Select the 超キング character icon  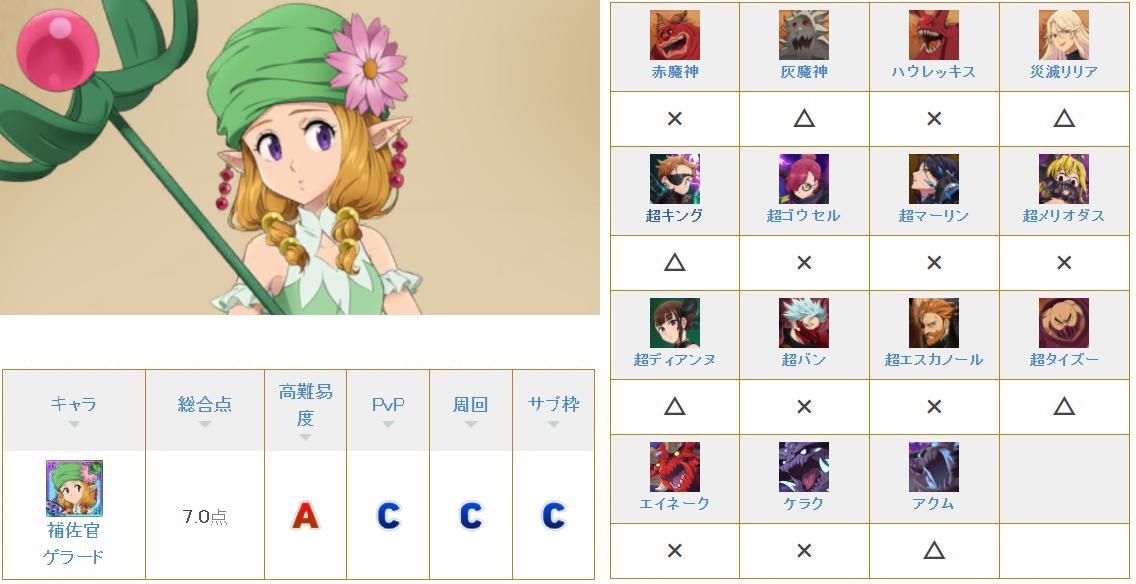point(674,178)
